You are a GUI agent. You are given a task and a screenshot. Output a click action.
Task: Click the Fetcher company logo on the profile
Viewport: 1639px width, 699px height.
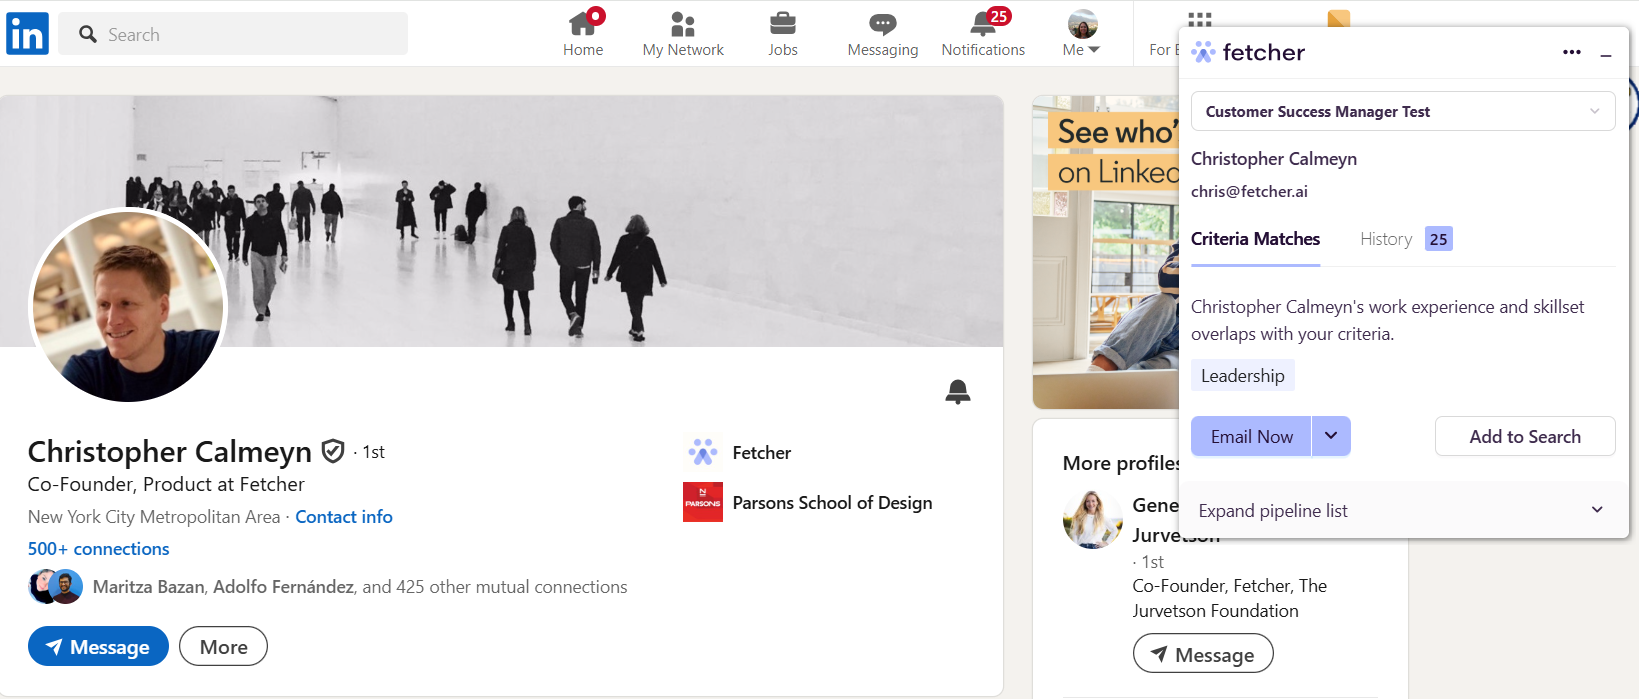[x=703, y=452]
